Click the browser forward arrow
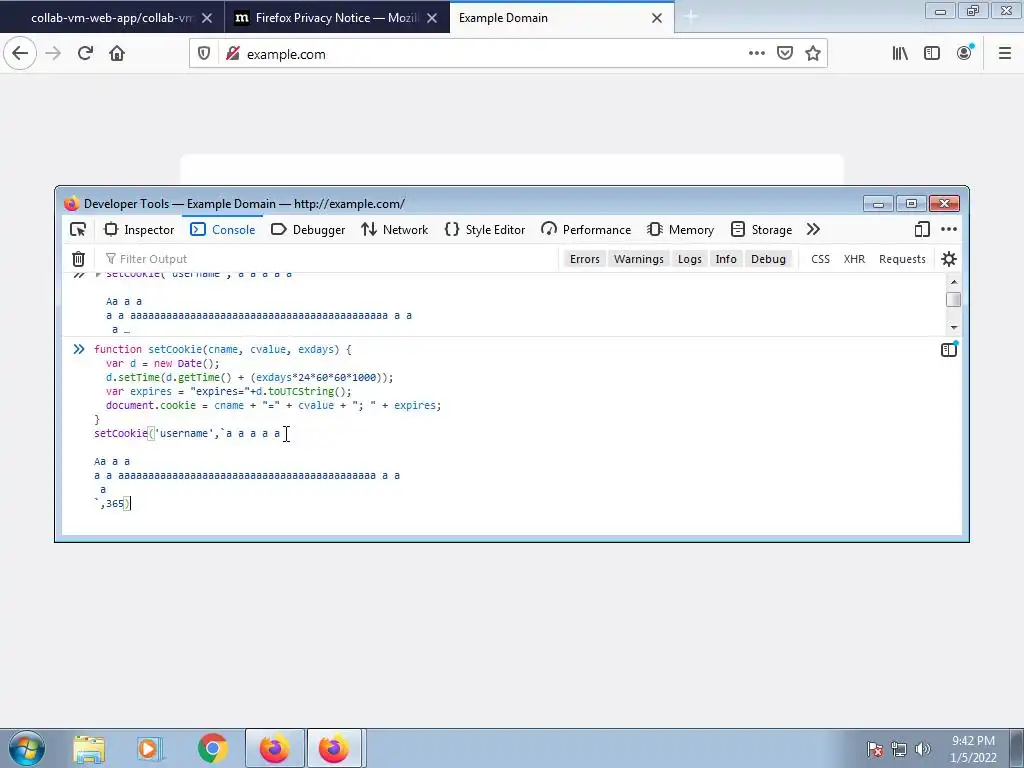 pyautogui.click(x=53, y=54)
